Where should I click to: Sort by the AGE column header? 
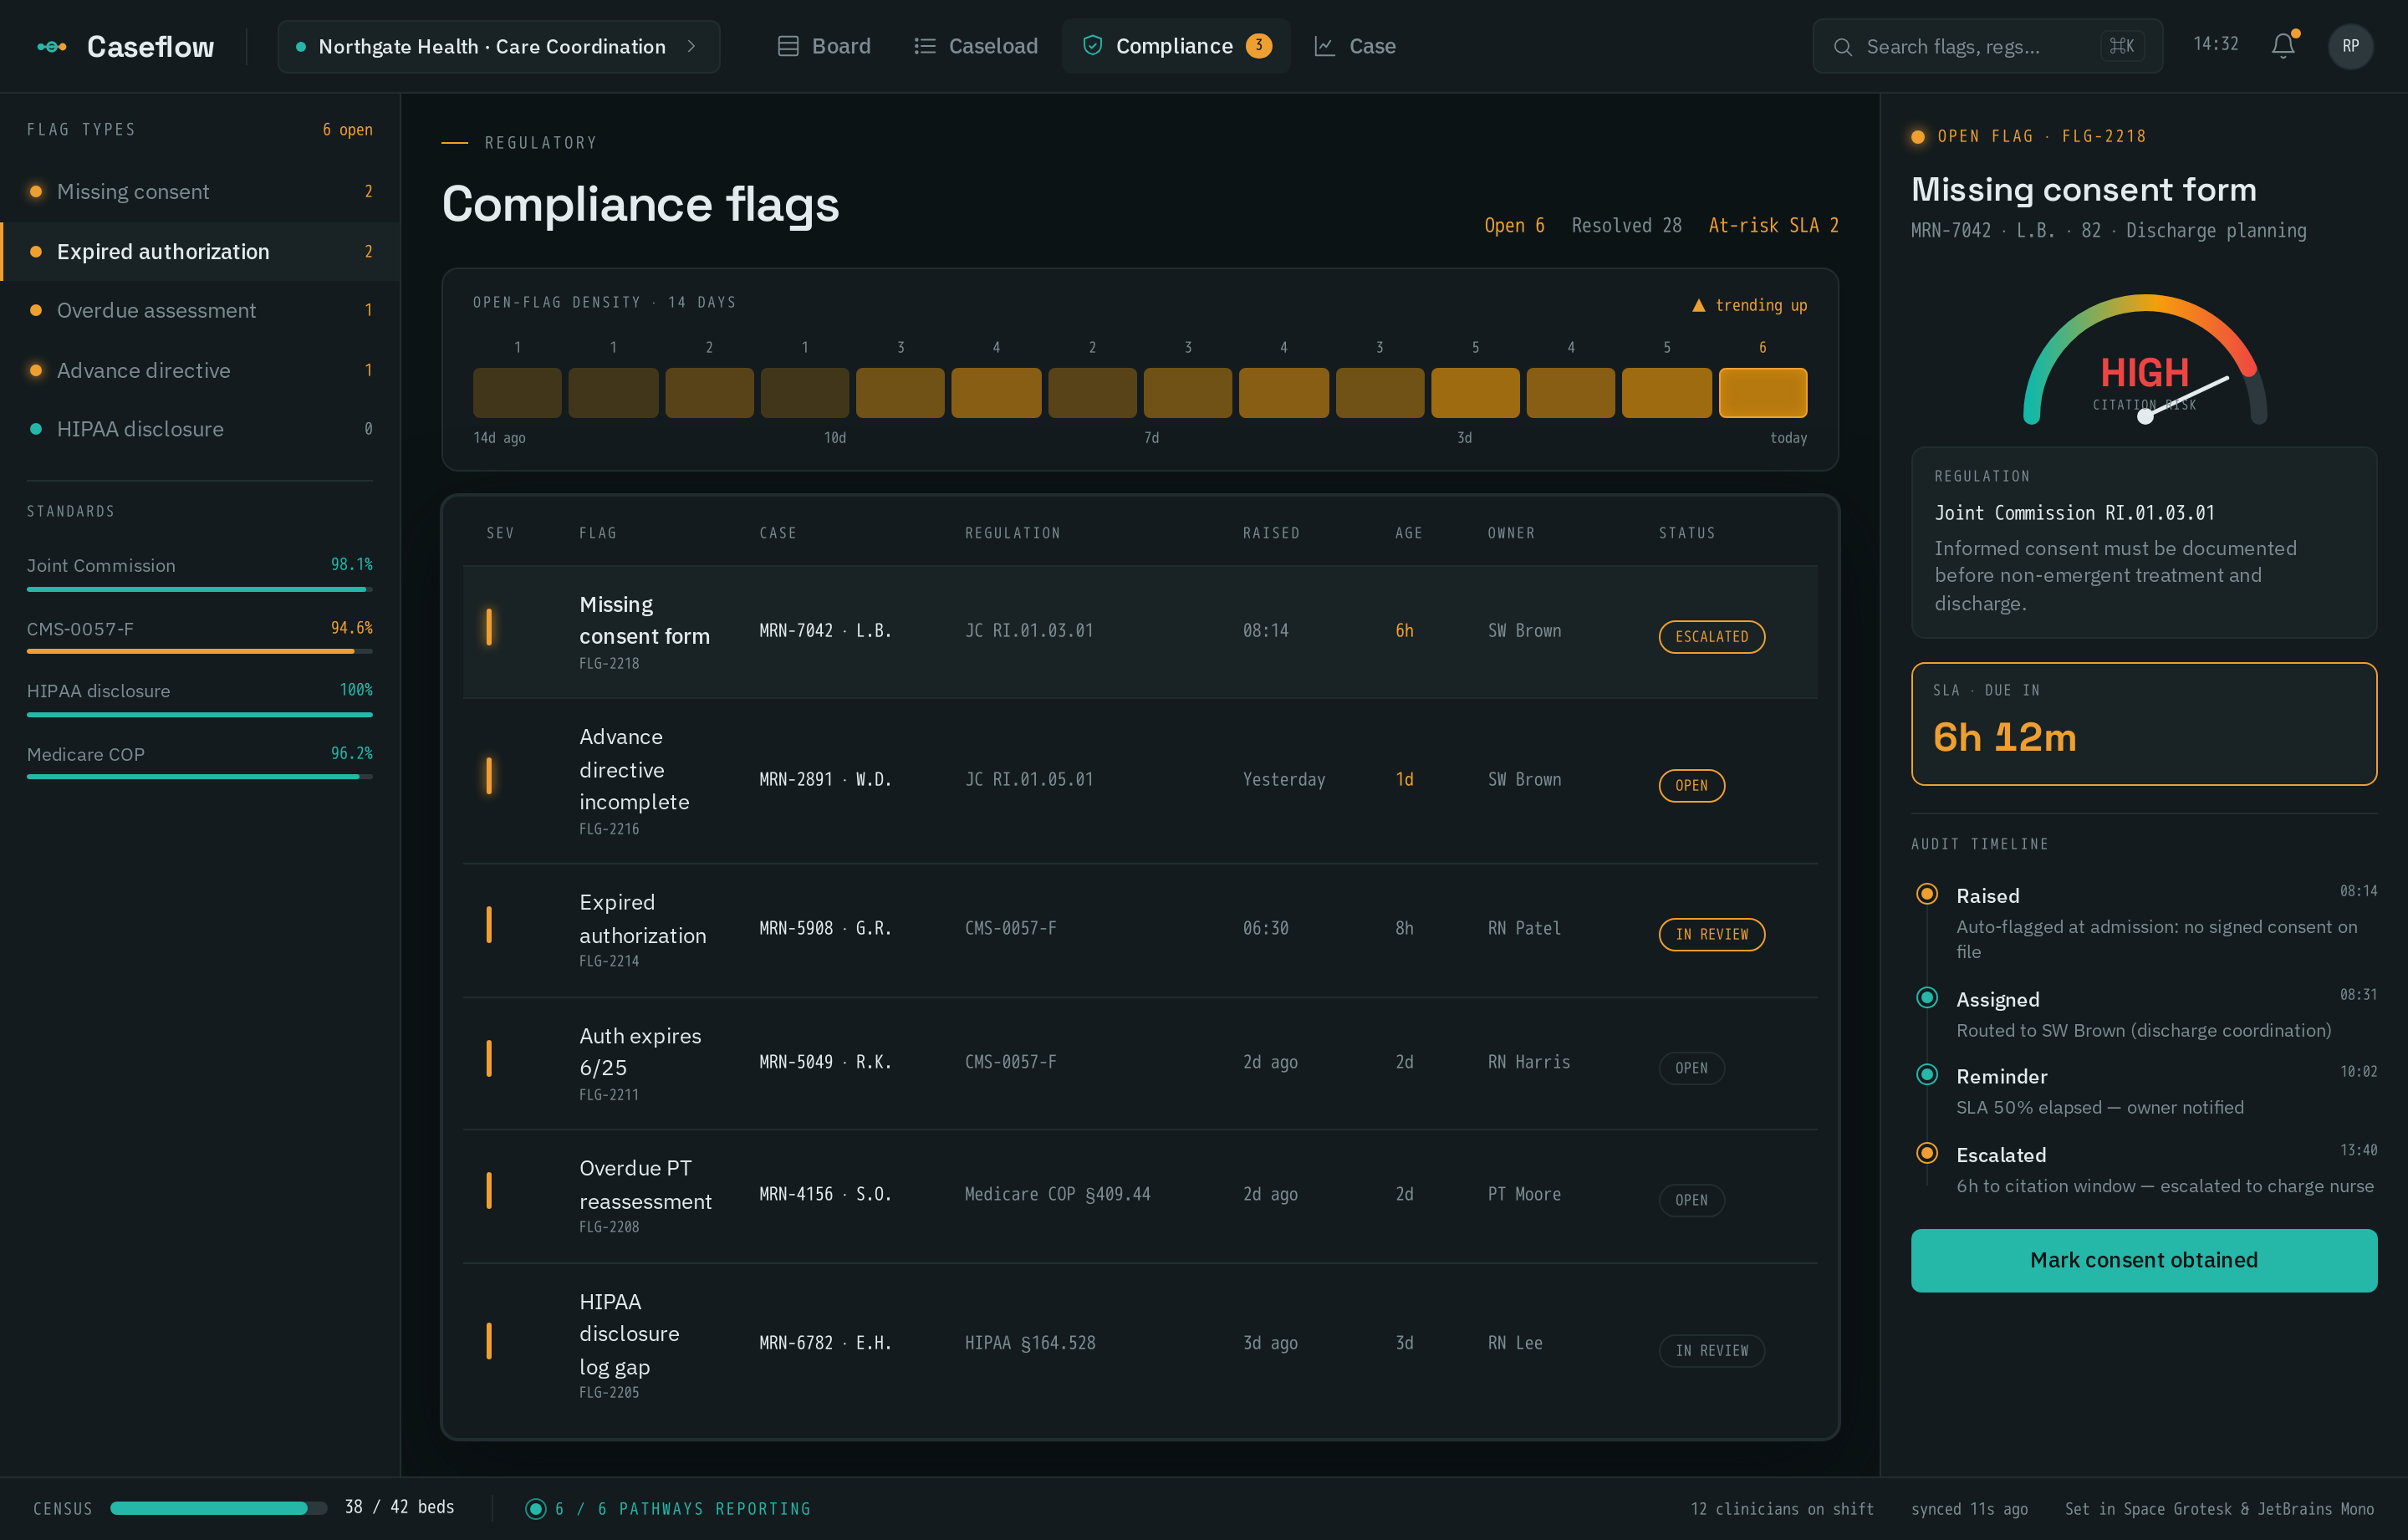point(1408,533)
